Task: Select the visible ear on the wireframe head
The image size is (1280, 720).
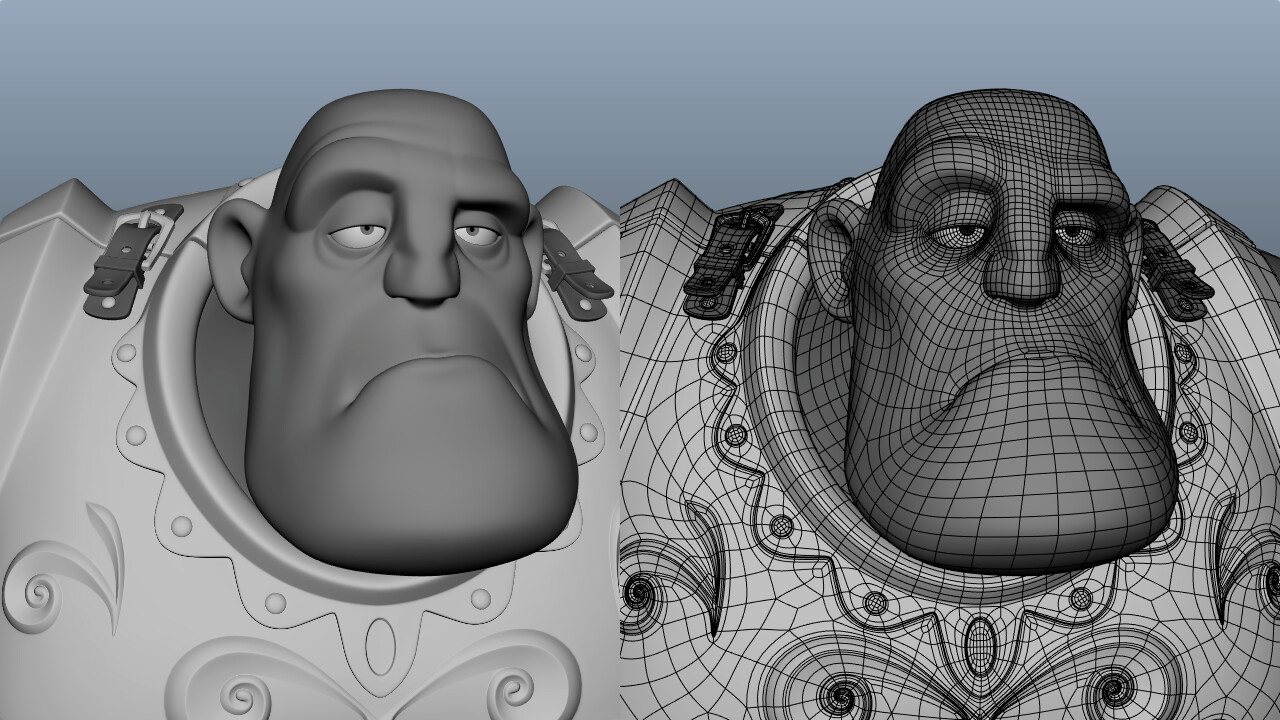Action: click(832, 260)
